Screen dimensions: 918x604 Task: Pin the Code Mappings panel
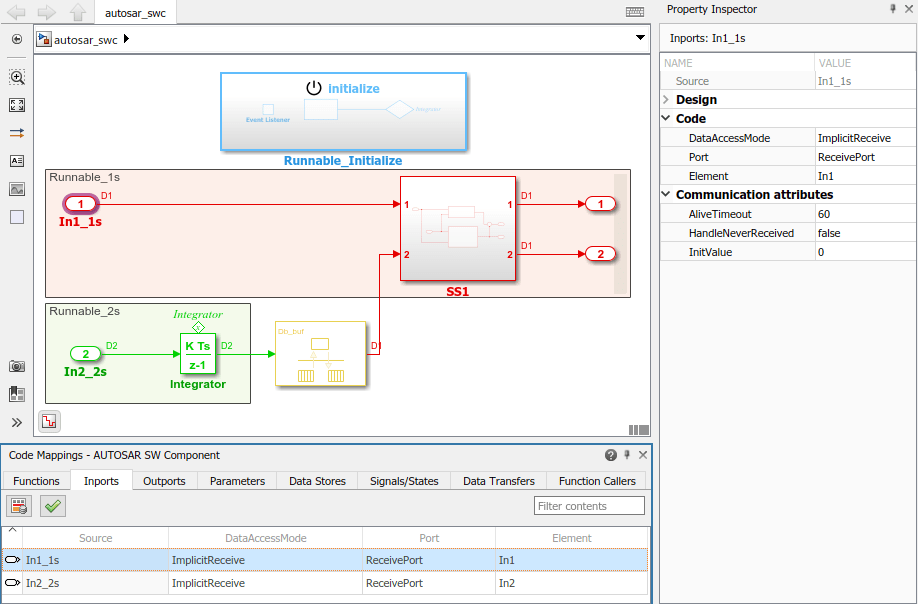[627, 455]
